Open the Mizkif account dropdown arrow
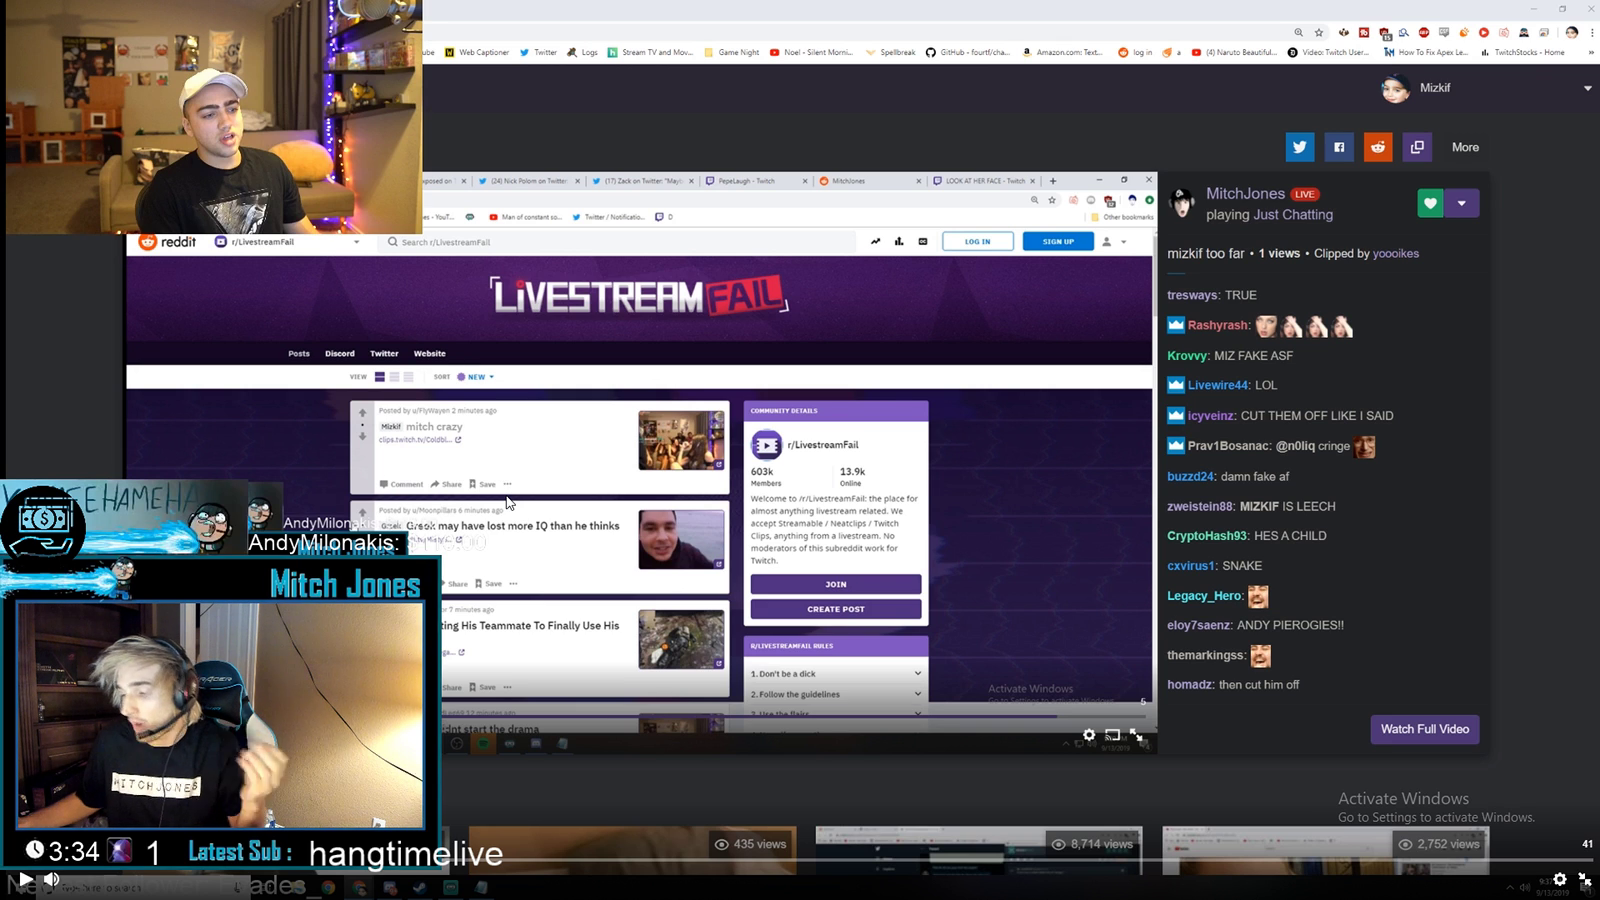 pyautogui.click(x=1587, y=88)
